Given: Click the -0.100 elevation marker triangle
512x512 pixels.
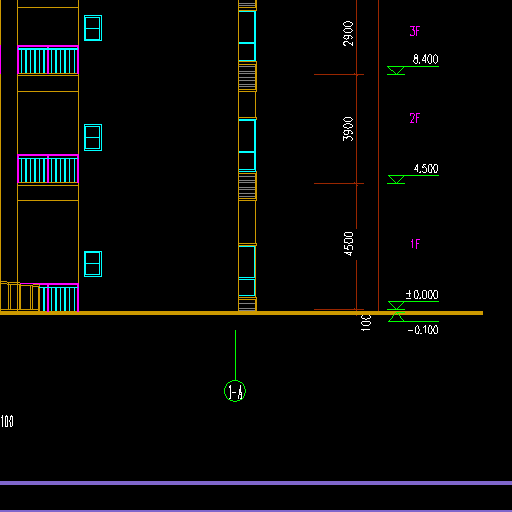Looking at the screenshot, I should (x=396, y=317).
